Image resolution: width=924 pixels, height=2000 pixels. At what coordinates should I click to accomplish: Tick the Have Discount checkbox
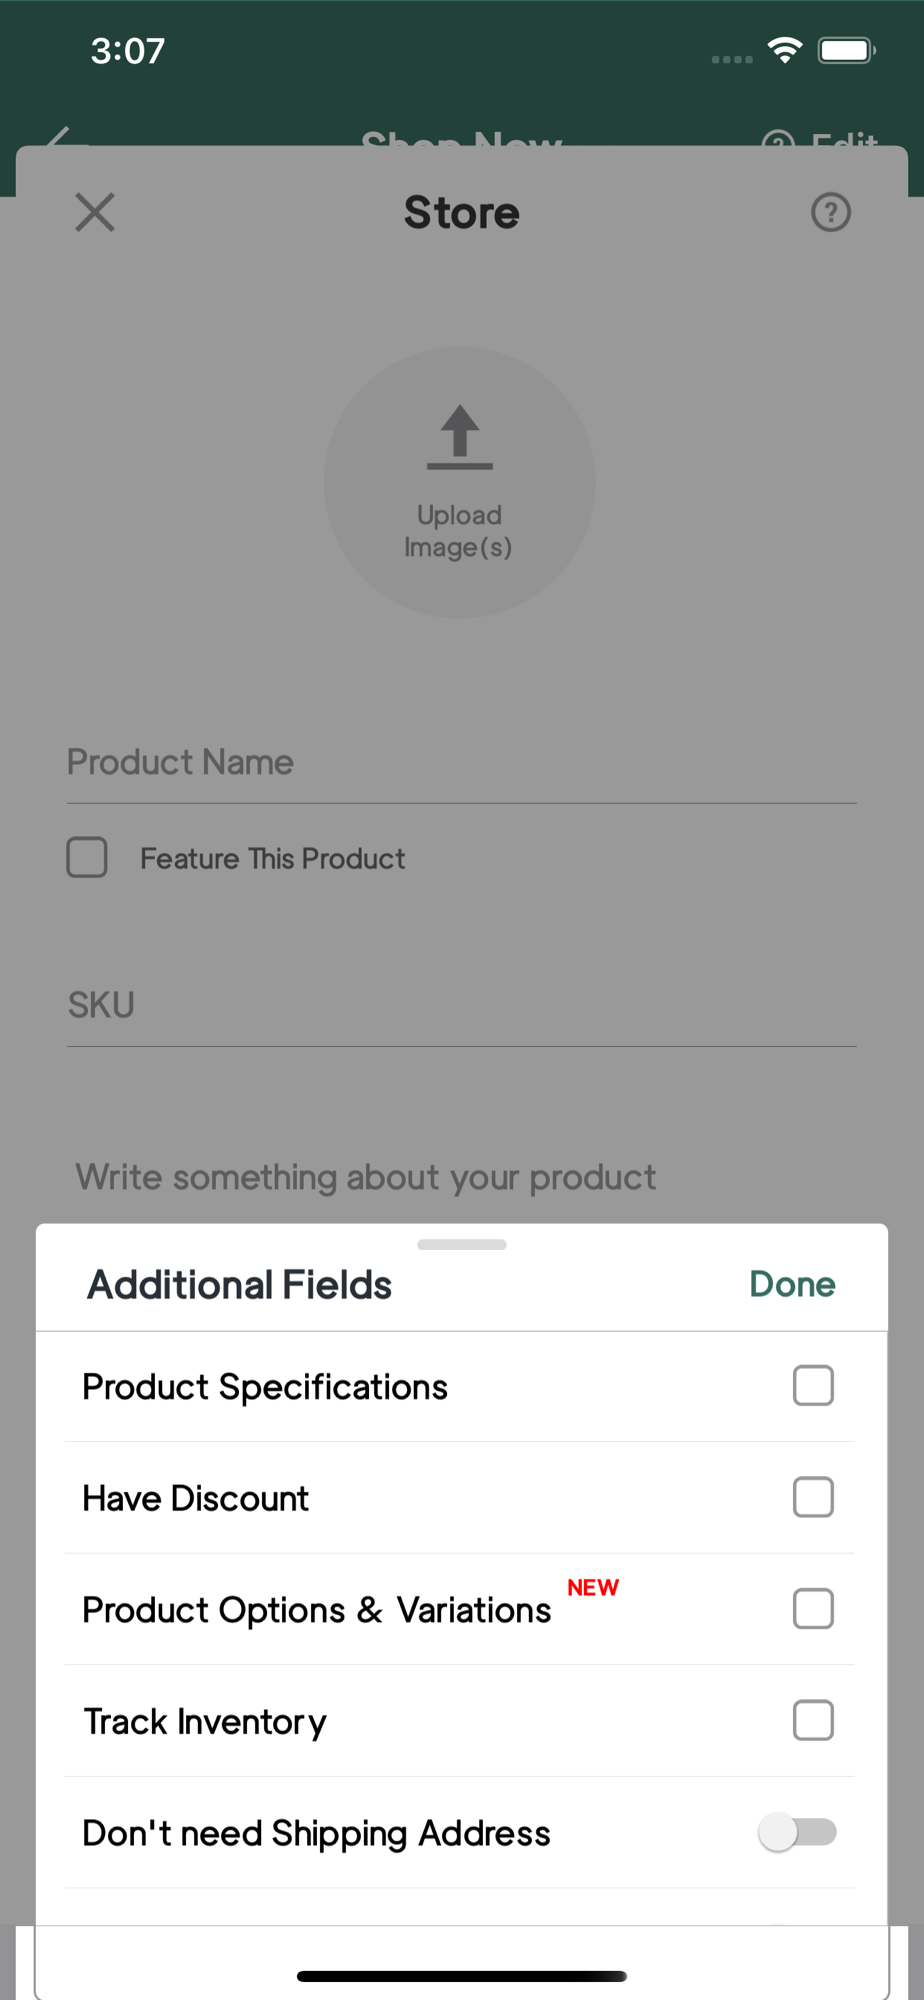(x=813, y=1498)
